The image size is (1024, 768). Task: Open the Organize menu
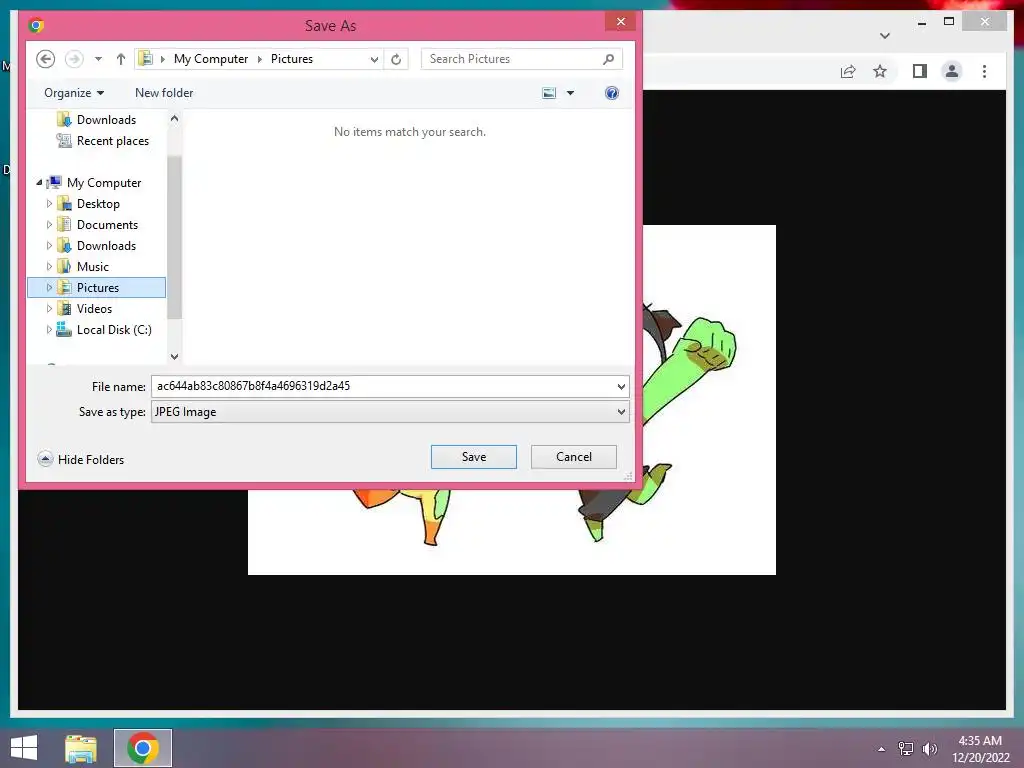[74, 93]
